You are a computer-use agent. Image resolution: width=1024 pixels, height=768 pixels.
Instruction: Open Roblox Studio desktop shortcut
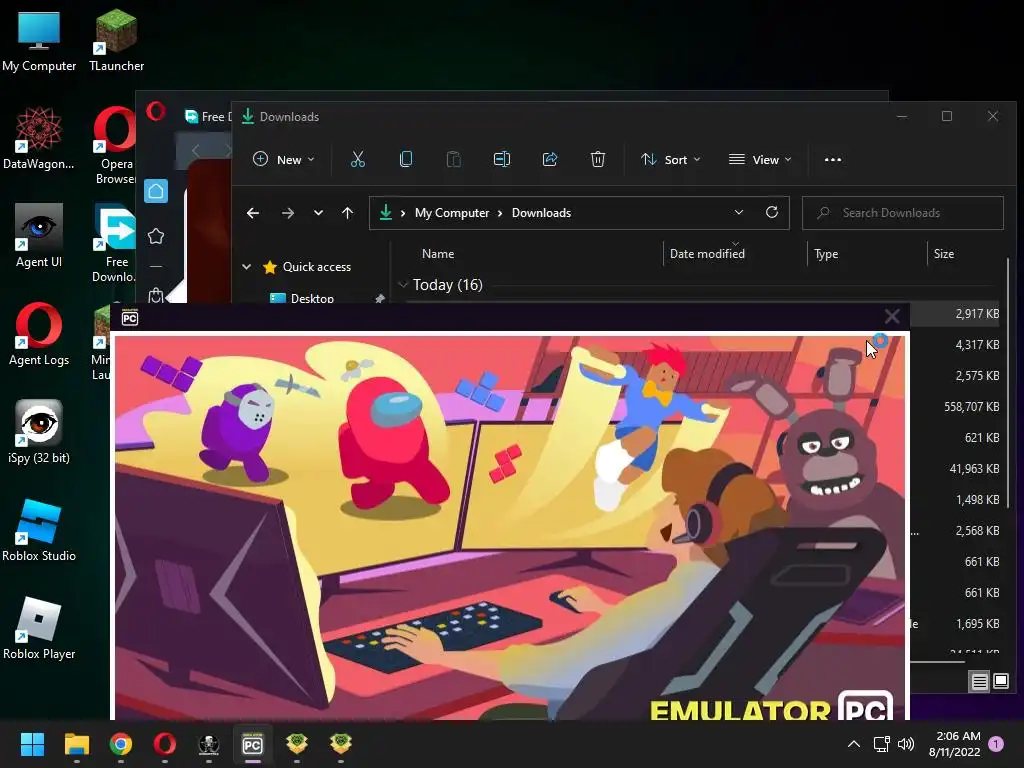click(39, 530)
